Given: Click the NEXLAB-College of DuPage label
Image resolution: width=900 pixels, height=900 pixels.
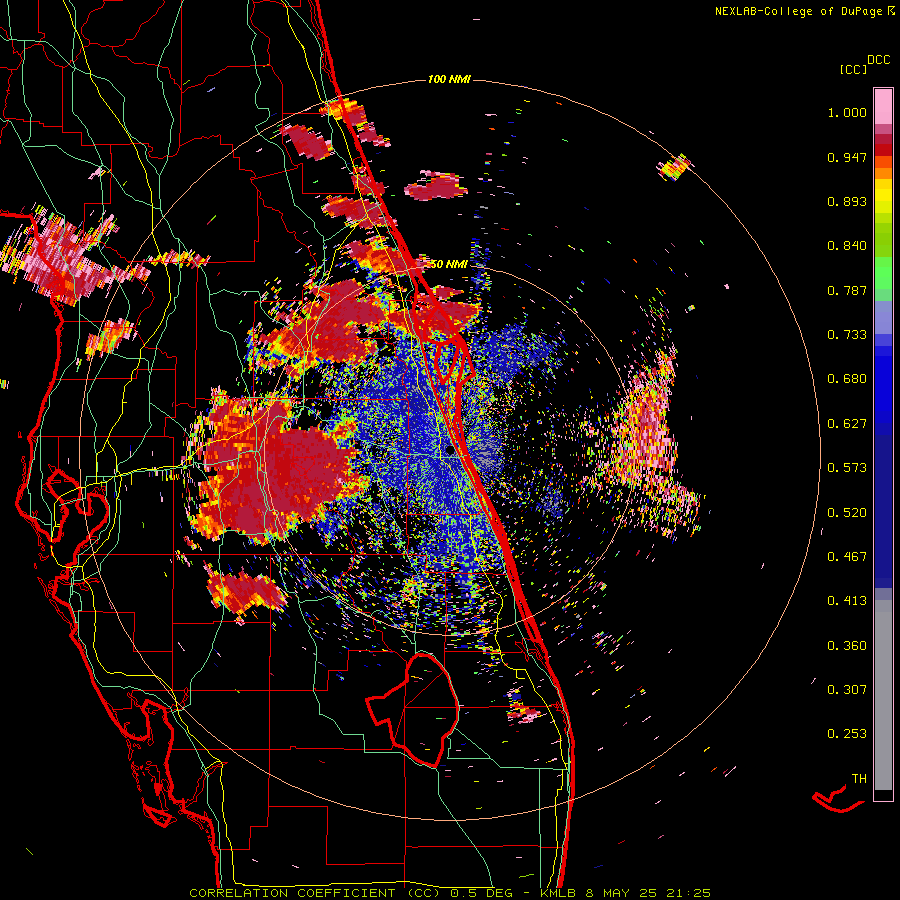Looking at the screenshot, I should coord(804,11).
